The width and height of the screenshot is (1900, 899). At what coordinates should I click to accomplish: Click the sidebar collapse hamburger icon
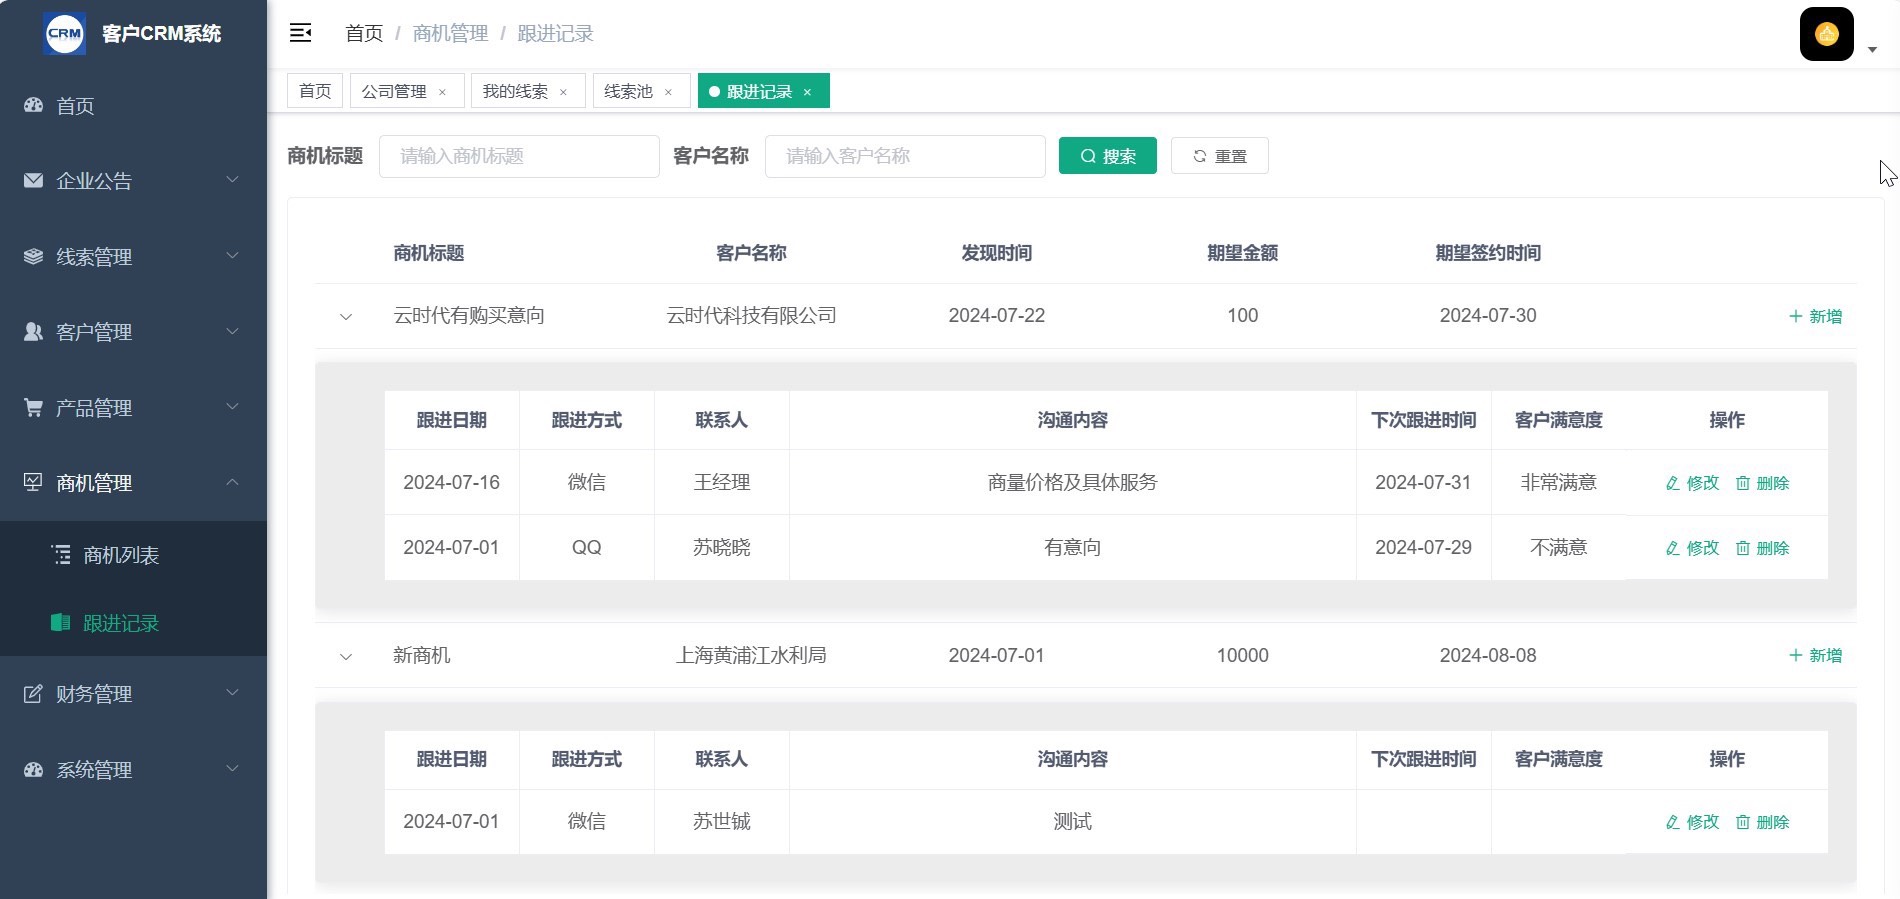[300, 33]
